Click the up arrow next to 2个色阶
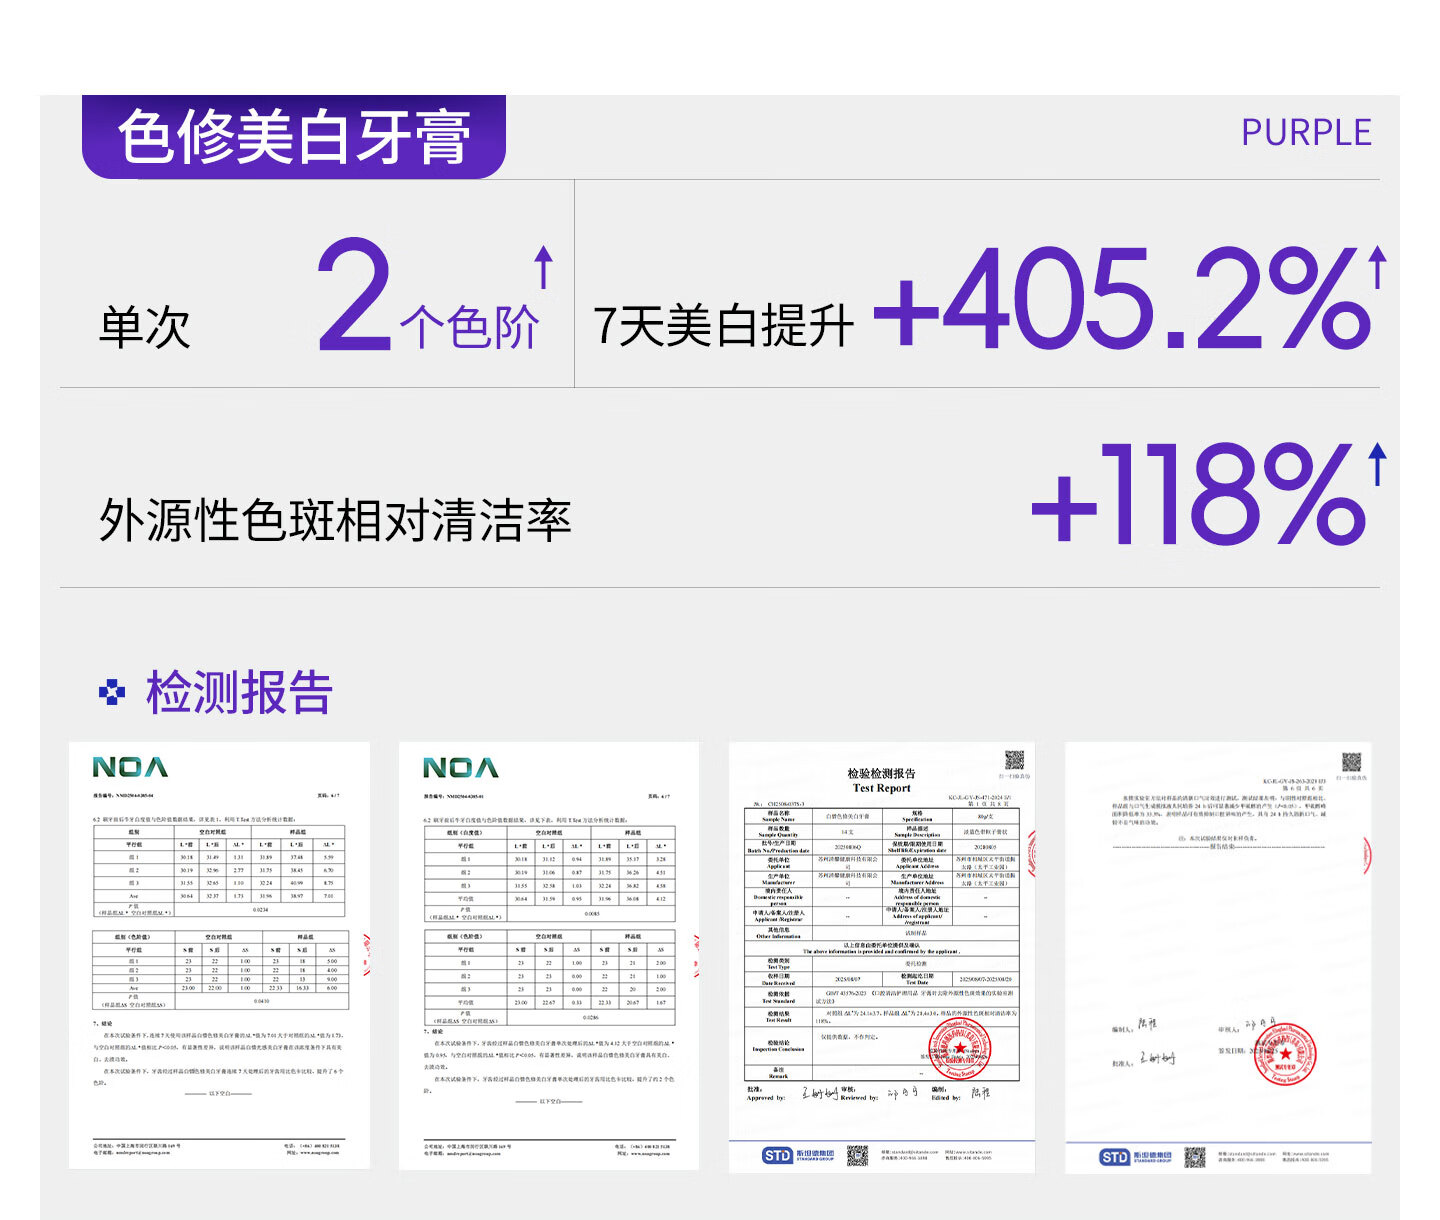 pos(543,268)
